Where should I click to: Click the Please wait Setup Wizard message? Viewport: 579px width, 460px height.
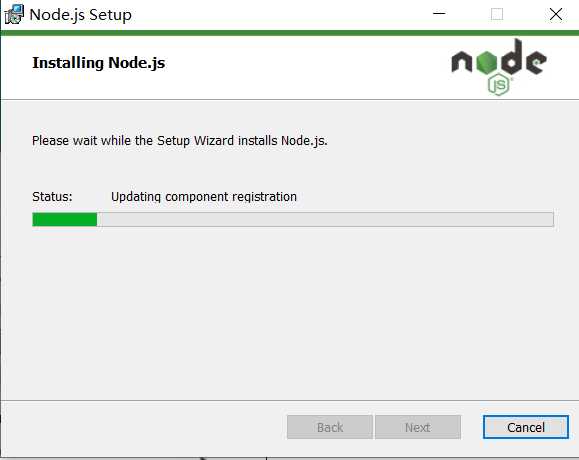point(180,141)
